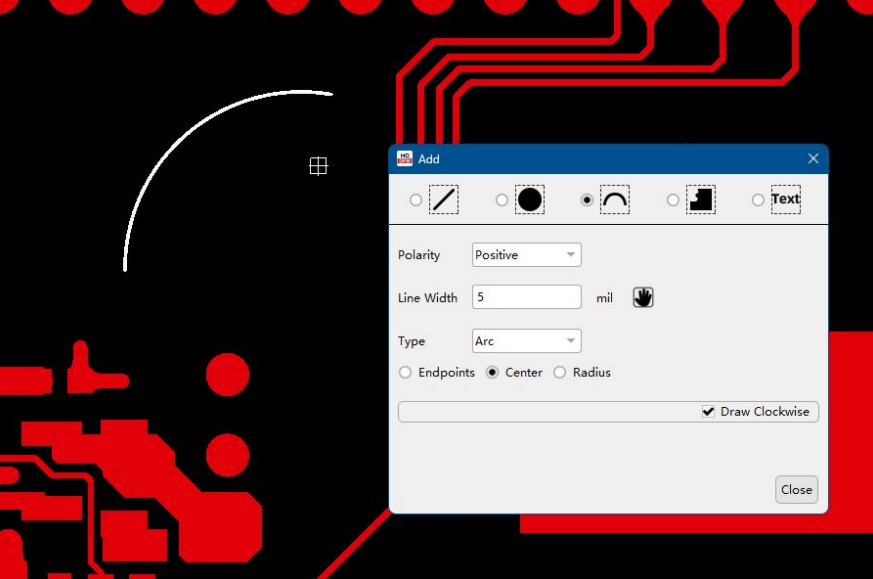Image resolution: width=873 pixels, height=579 pixels.
Task: Uncheck the Draw Clockwise checkbox
Action: (708, 412)
